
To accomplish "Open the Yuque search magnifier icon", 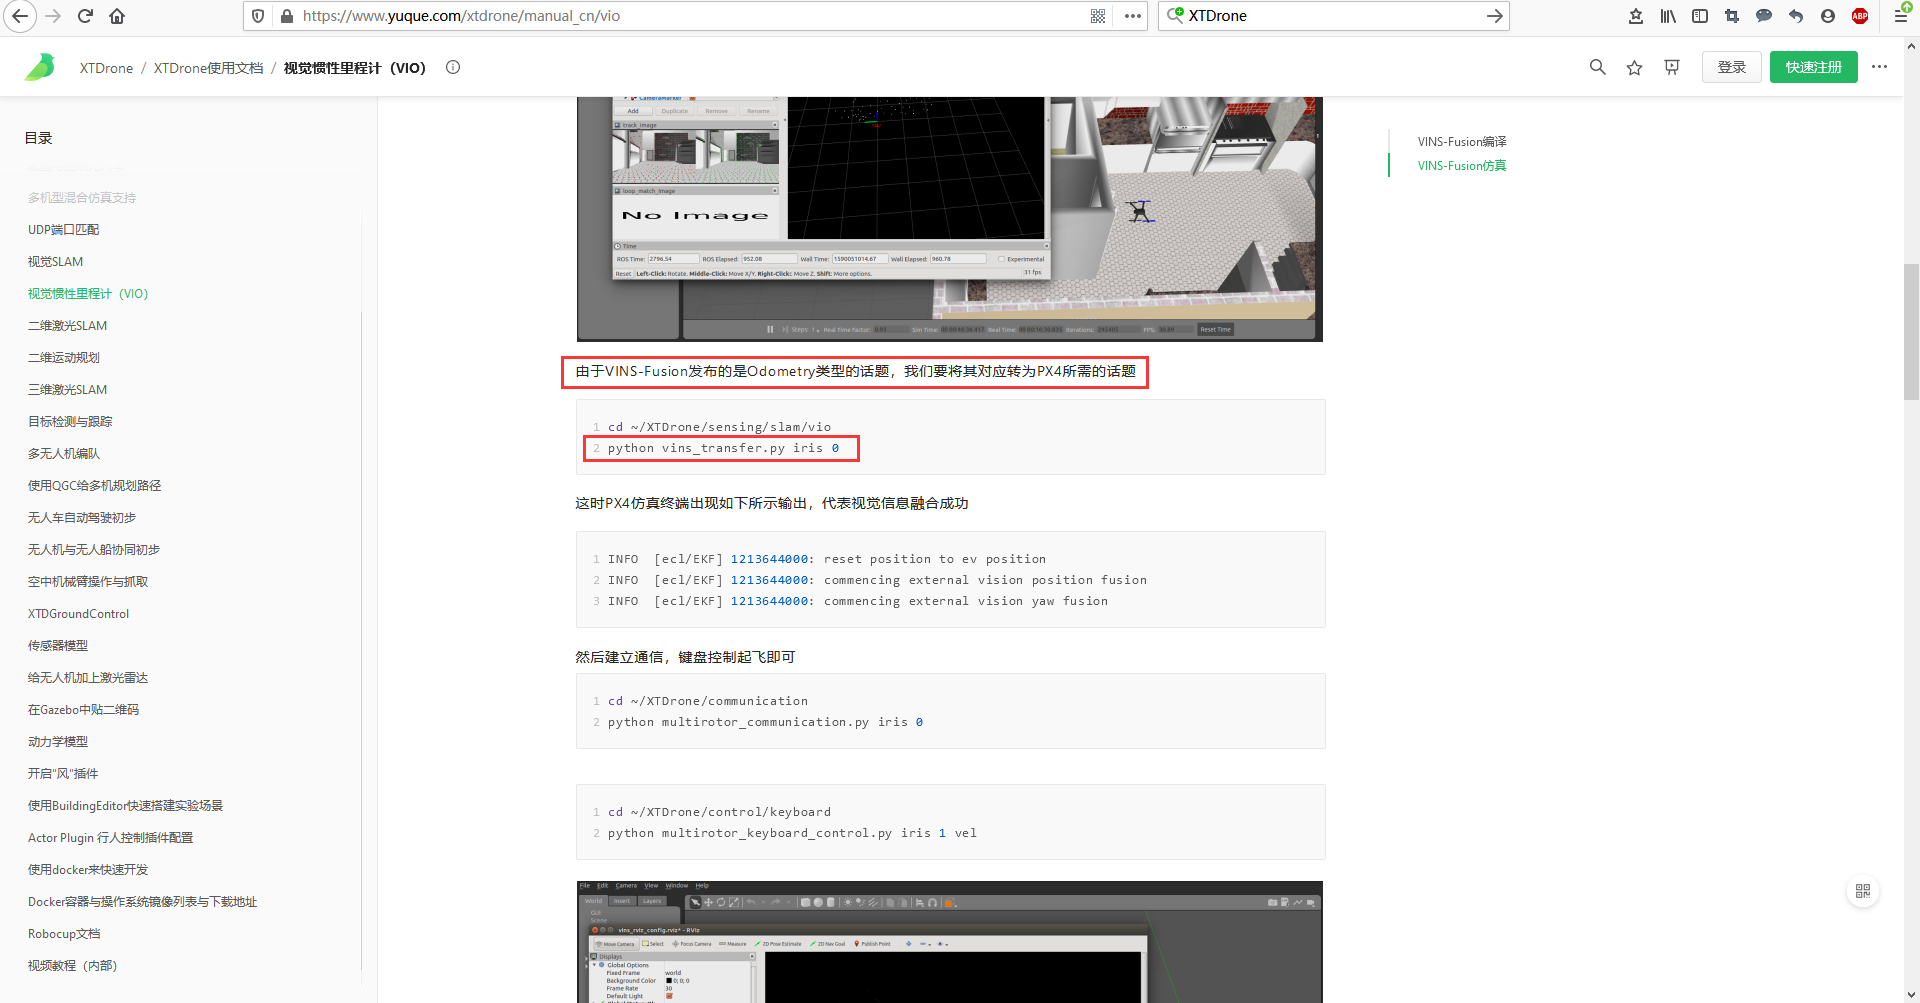I will click(1598, 67).
